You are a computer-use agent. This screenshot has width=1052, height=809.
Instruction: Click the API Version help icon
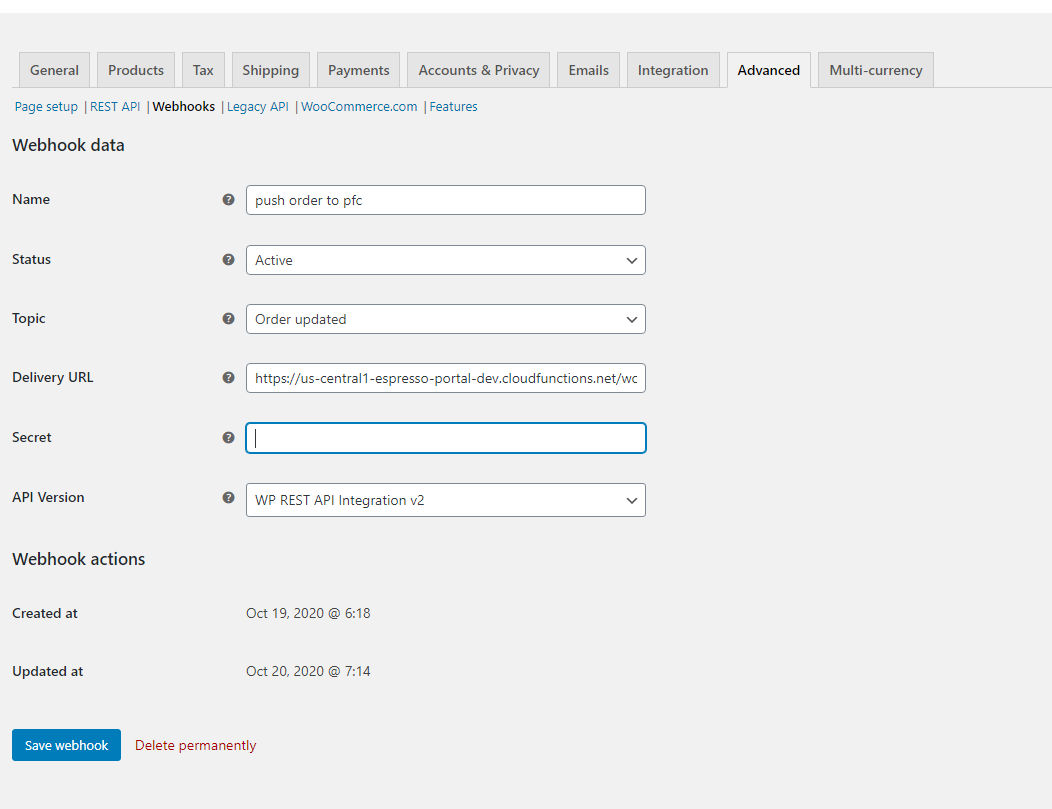[229, 497]
